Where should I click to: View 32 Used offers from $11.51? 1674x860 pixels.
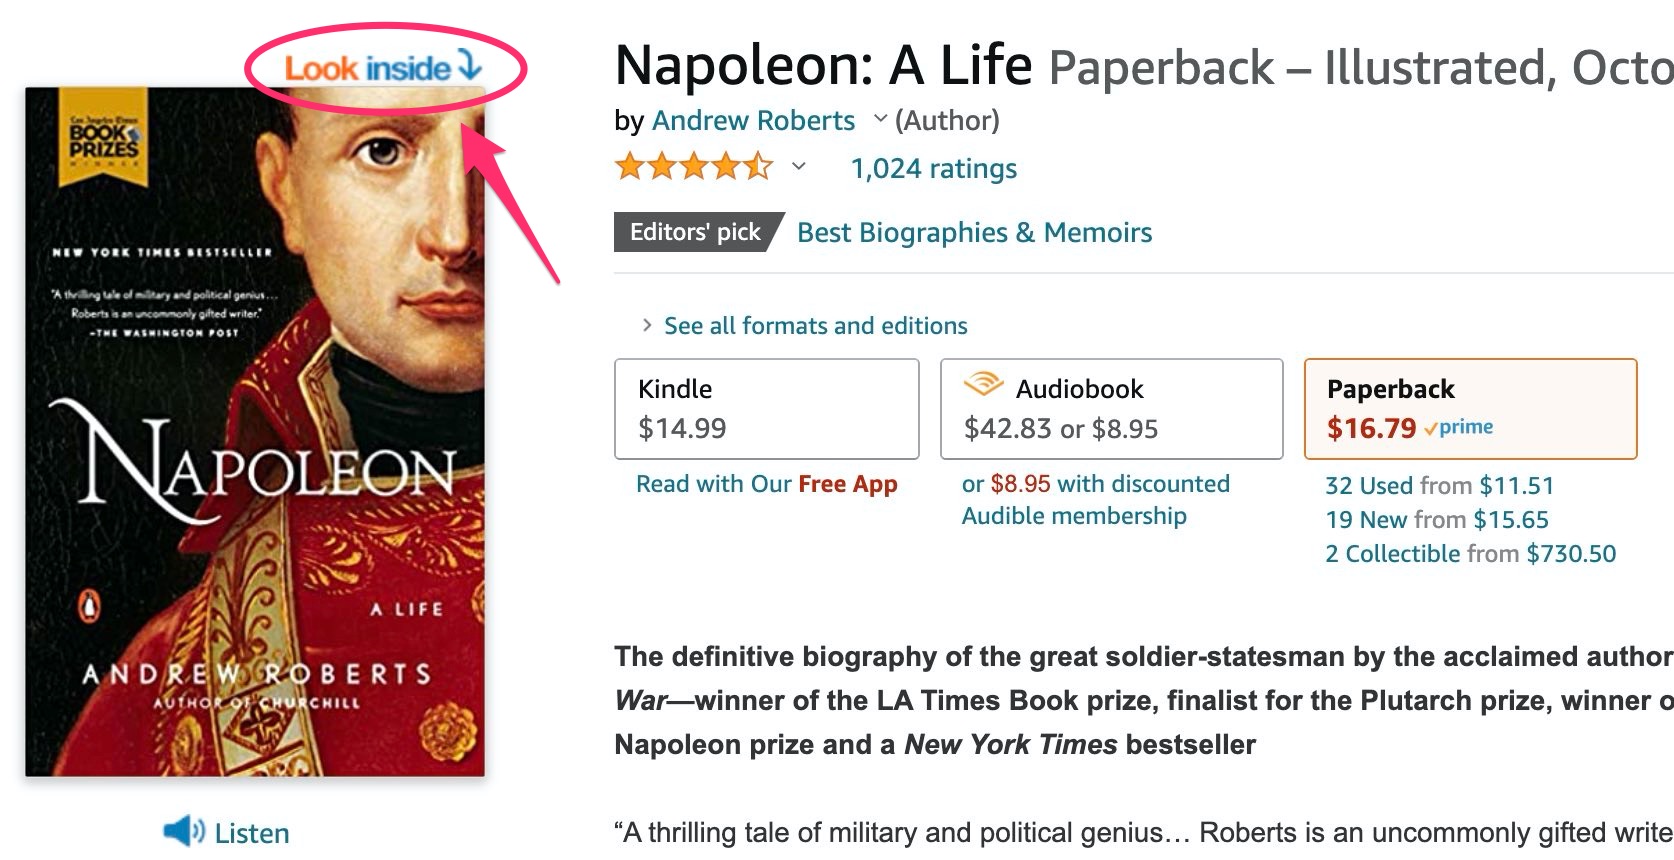[1439, 486]
